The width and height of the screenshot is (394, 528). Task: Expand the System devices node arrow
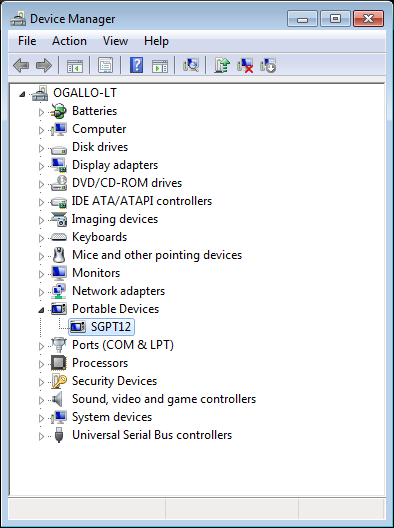click(x=41, y=418)
